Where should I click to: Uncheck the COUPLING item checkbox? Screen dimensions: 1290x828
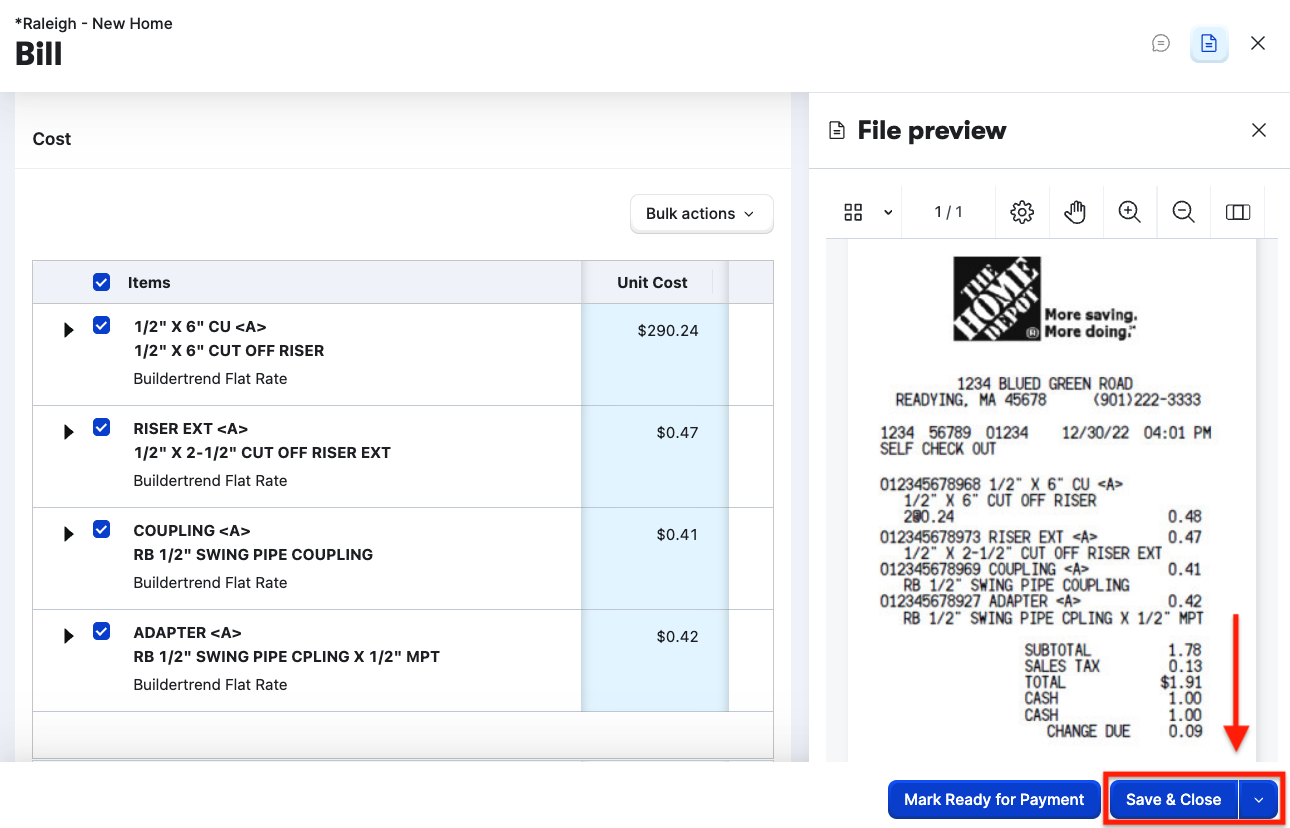(101, 529)
